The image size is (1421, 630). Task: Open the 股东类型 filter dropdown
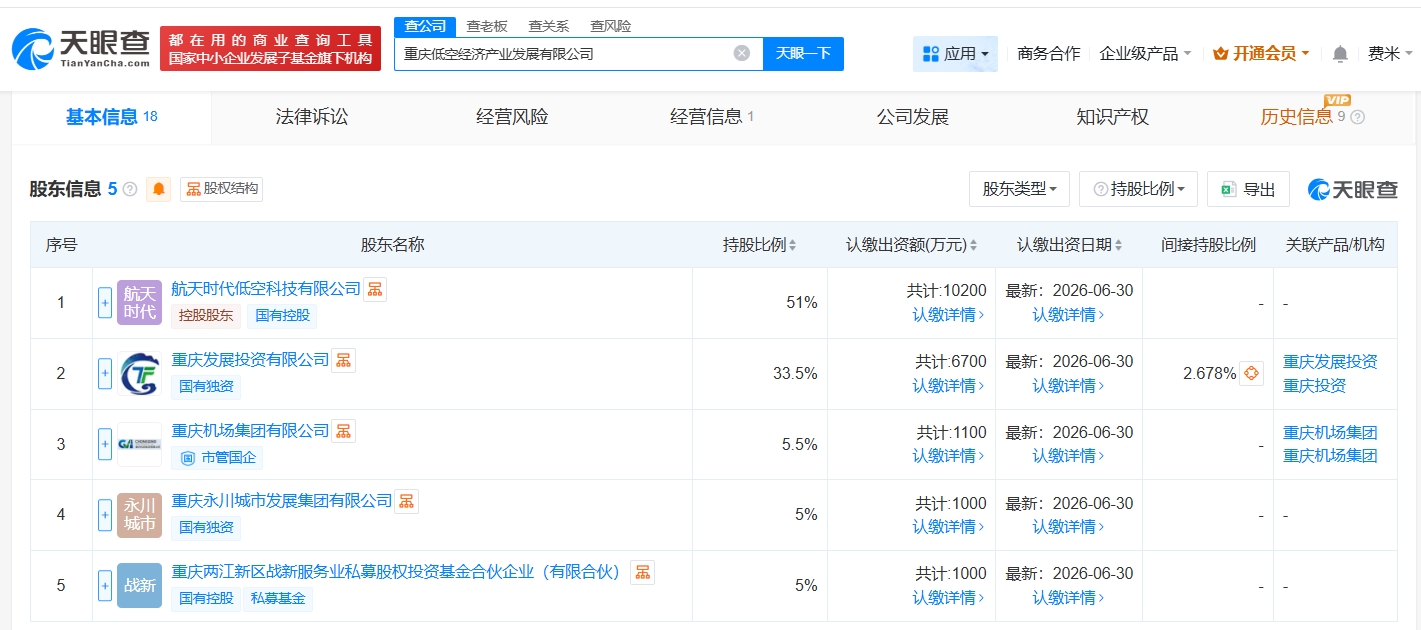click(1019, 189)
